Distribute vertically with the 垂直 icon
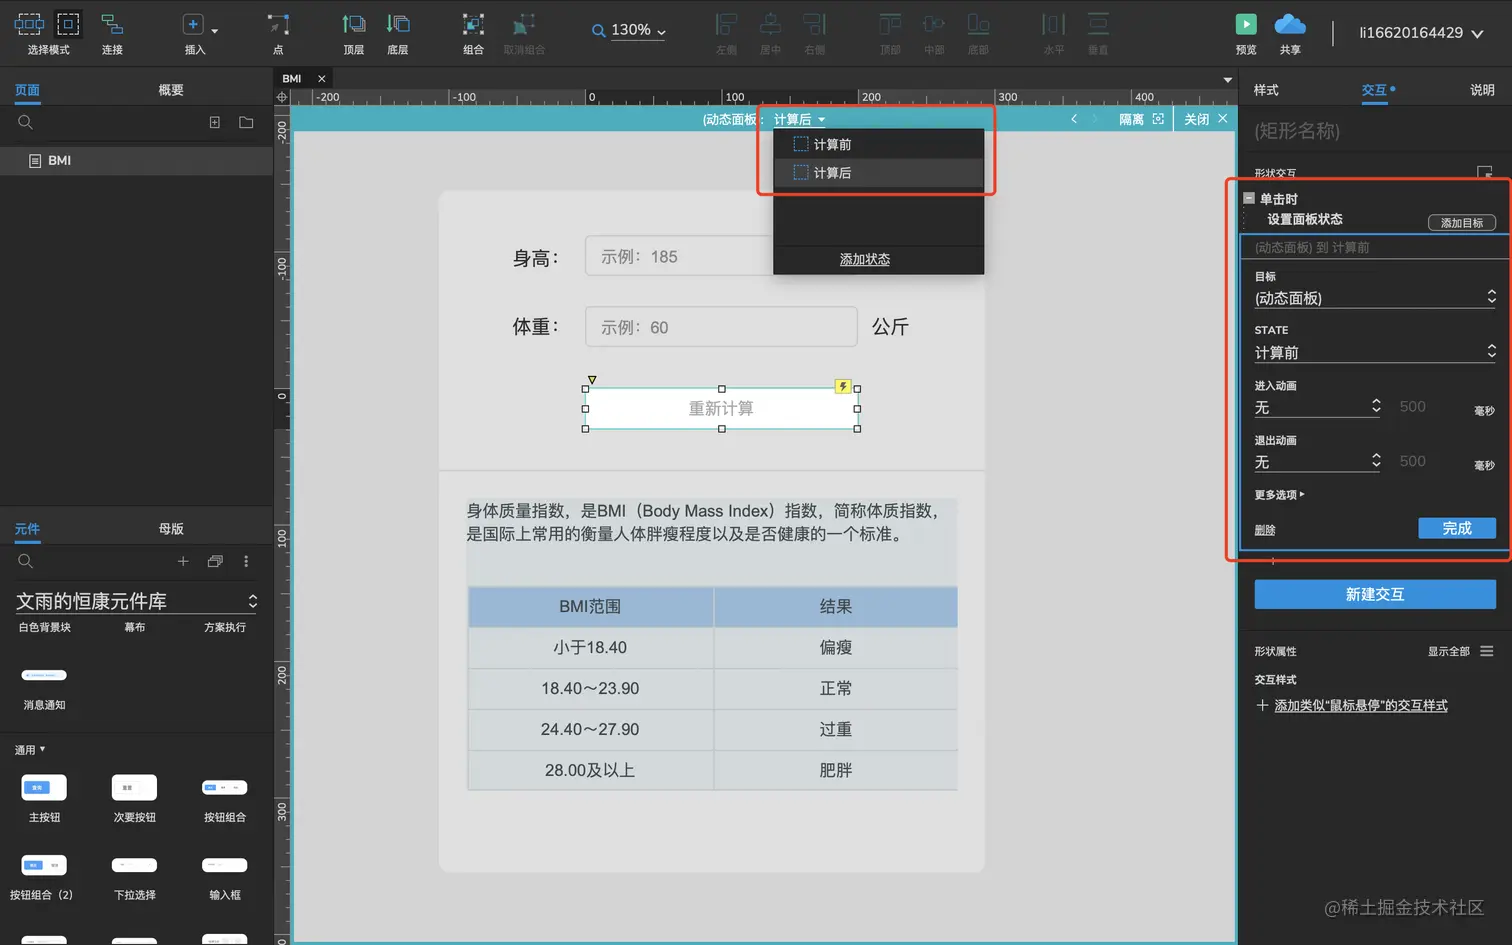The image size is (1512, 945). tap(1098, 24)
